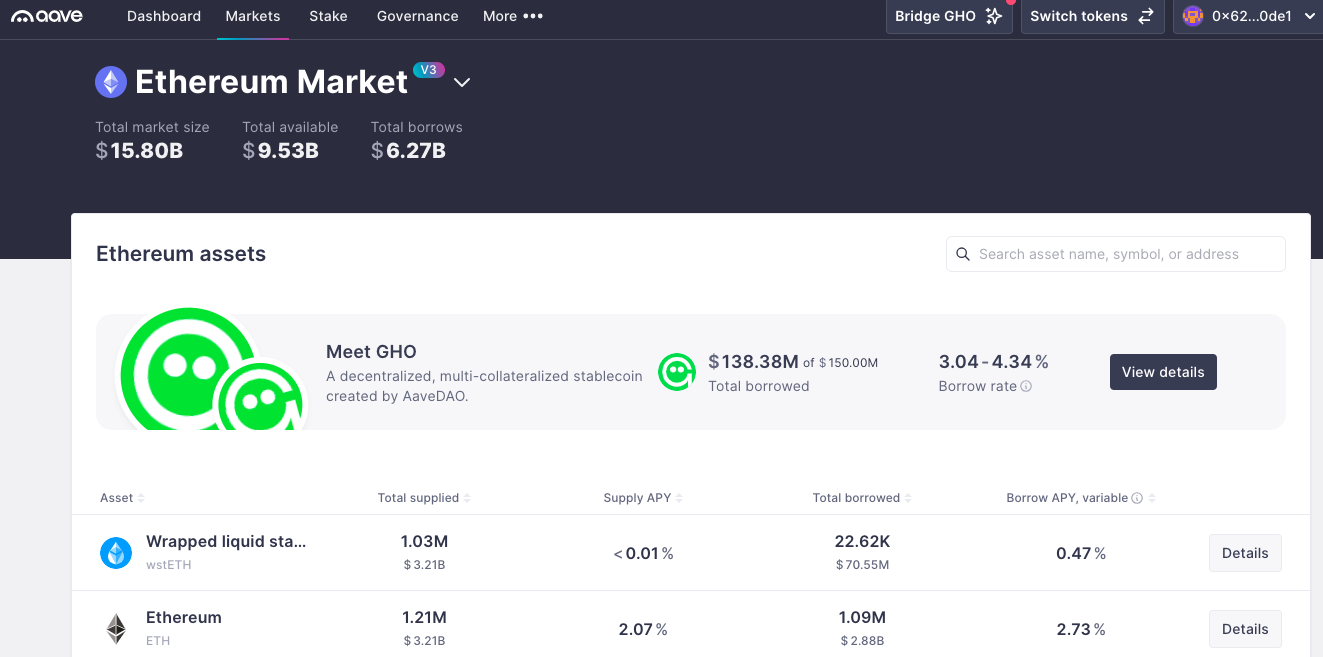Focus the asset search field
This screenshot has height=657, width=1323.
click(x=1116, y=254)
